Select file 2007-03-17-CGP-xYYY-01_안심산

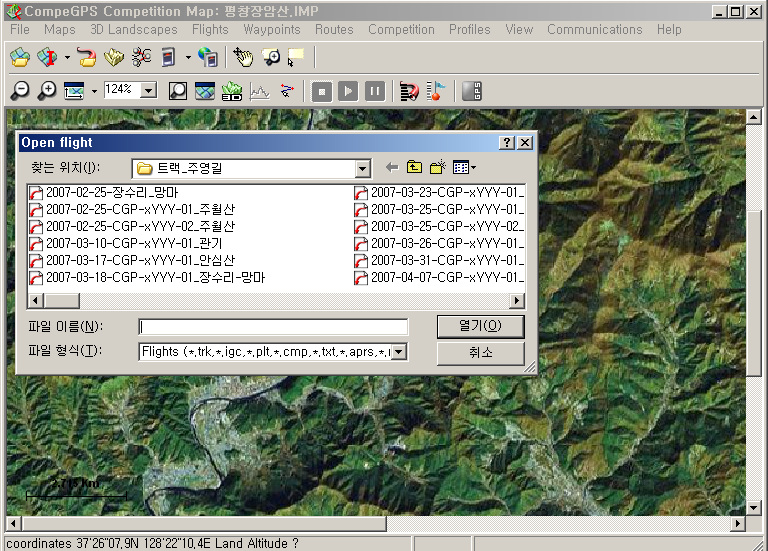[x=132, y=261]
